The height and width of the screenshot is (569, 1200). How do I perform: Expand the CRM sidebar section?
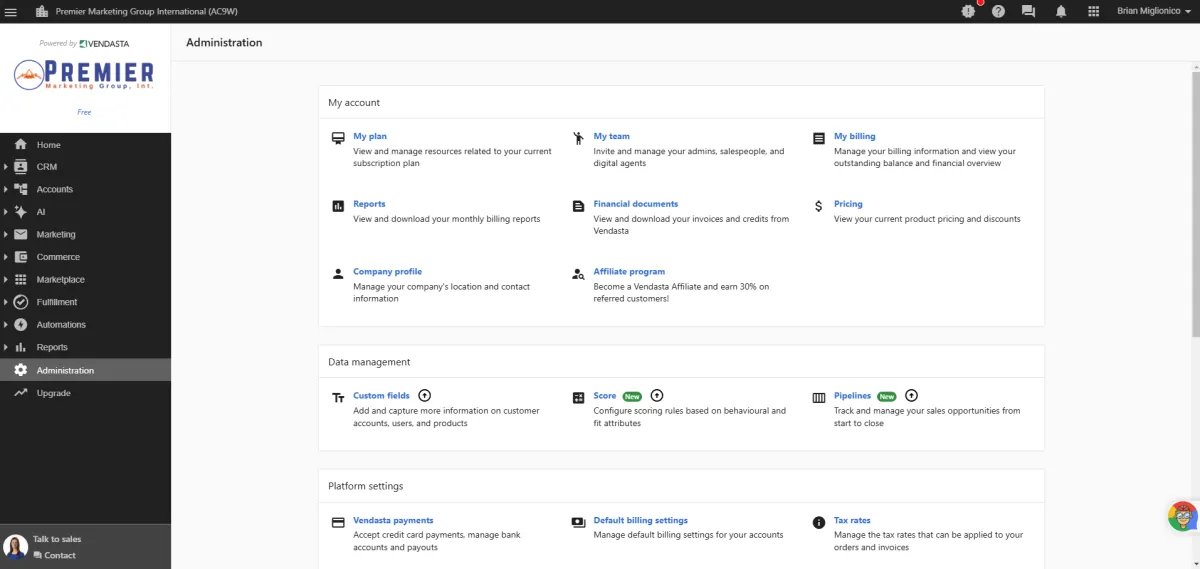[6, 167]
